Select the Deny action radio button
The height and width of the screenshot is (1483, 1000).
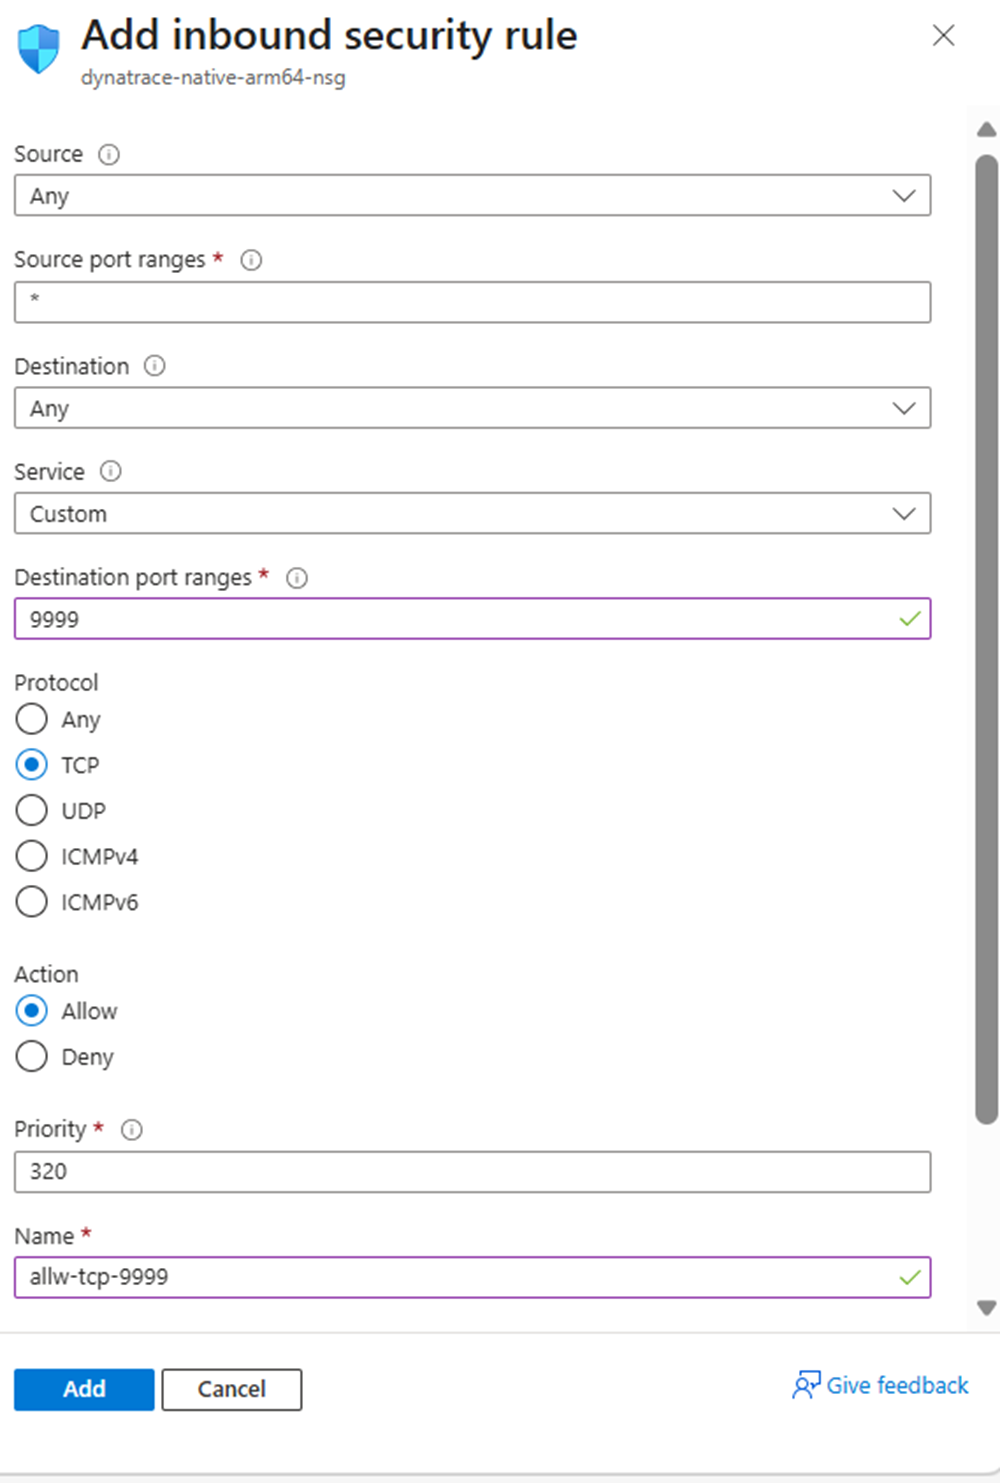pos(31,1056)
